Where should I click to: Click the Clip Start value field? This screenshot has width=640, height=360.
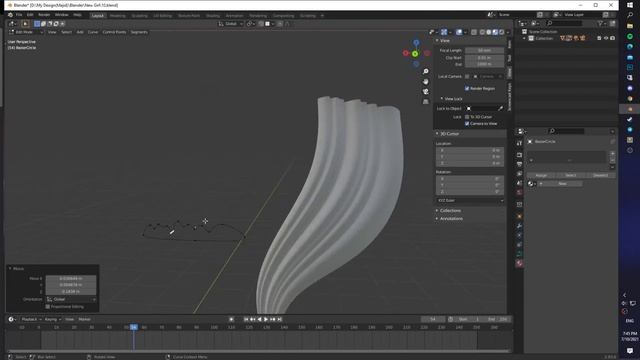484,58
